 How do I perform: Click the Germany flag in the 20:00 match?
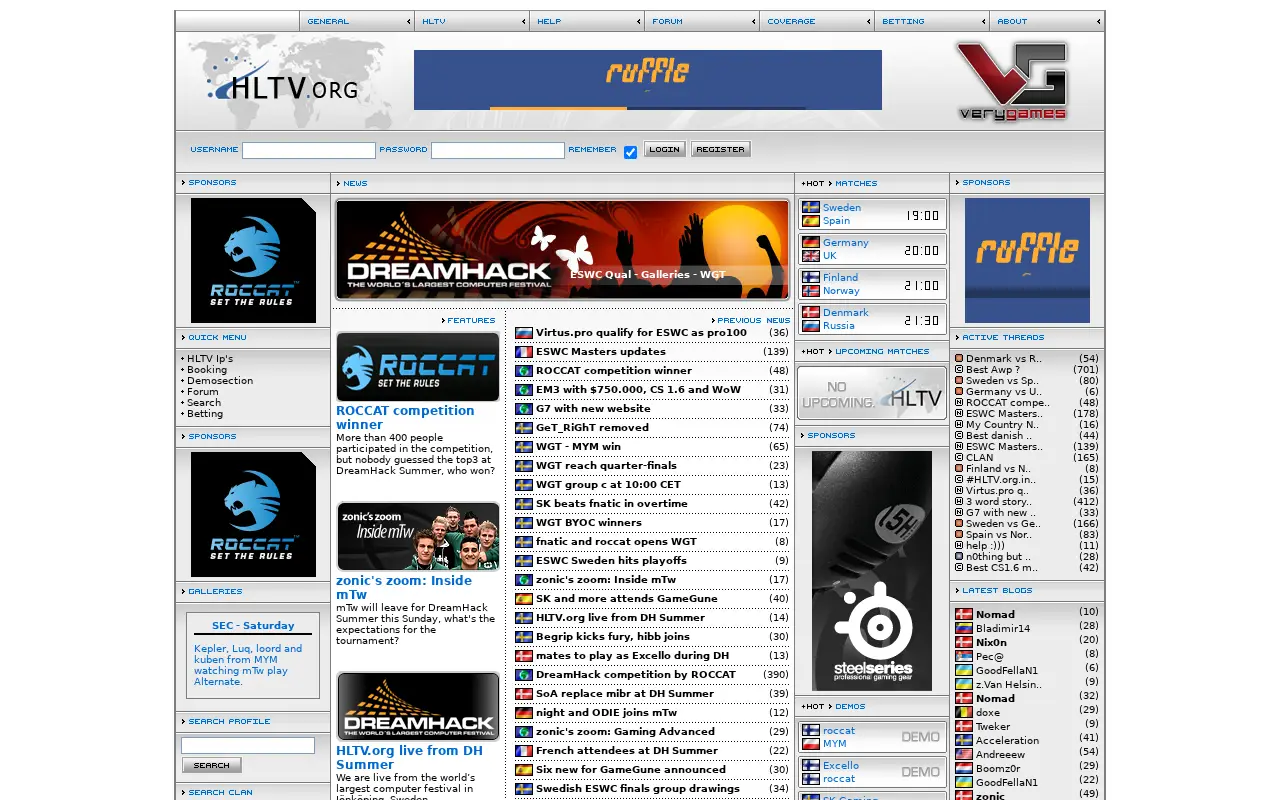click(x=811, y=243)
